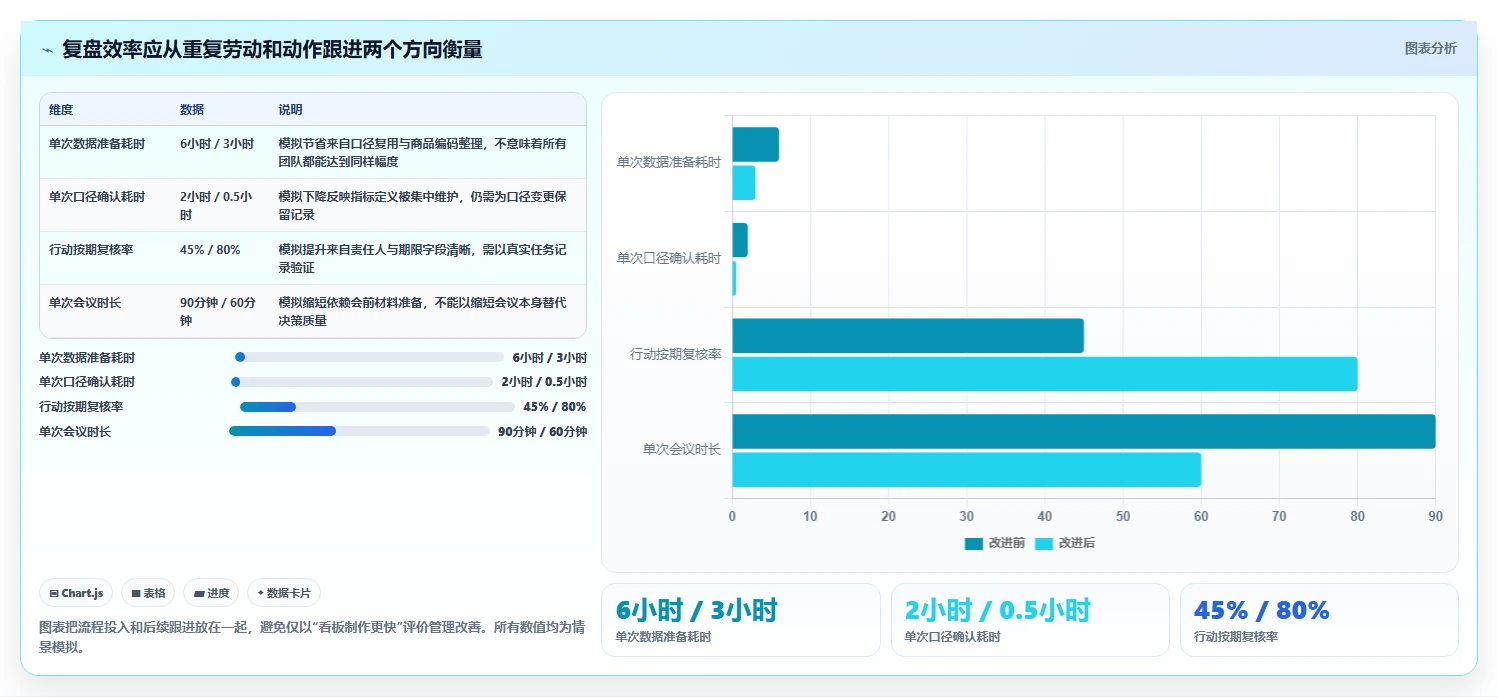Open the 6小时 / 3小时 data card
1498x697 pixels.
point(740,620)
